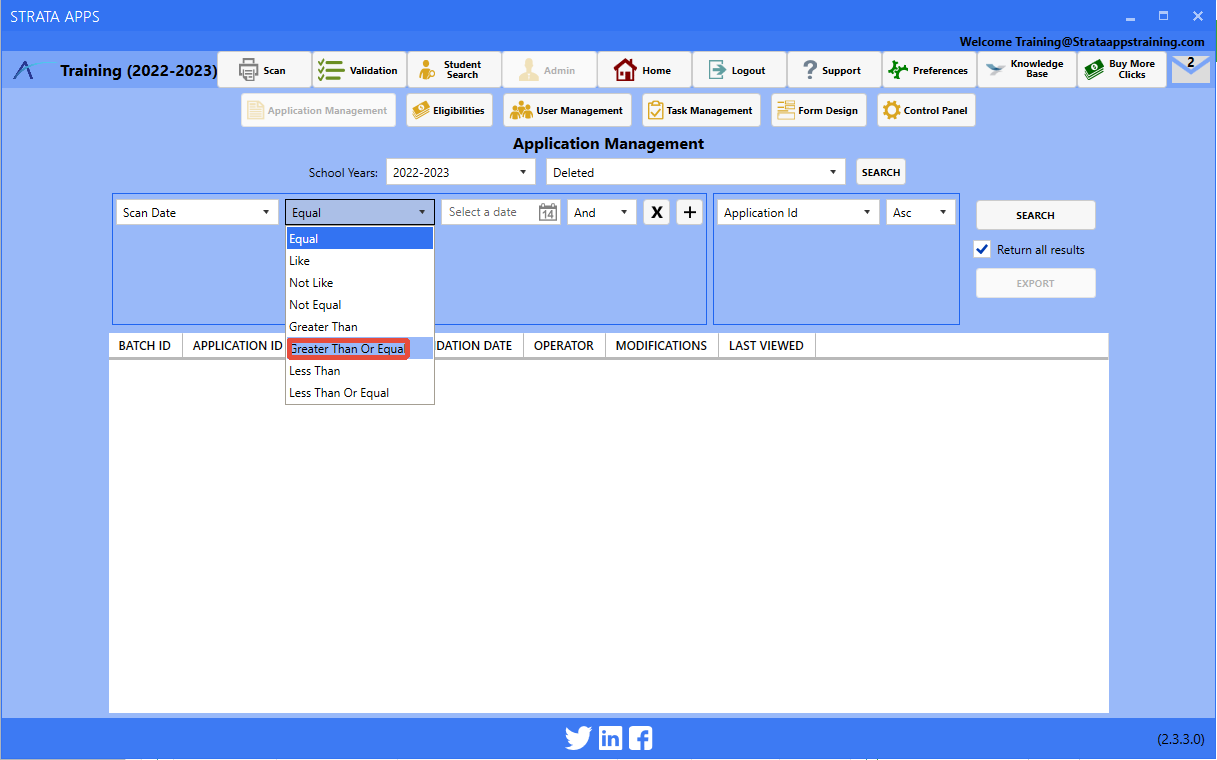Image resolution: width=1217 pixels, height=760 pixels.
Task: Click the large SEARCH button above the Return all results checkbox
Action: coord(1035,215)
